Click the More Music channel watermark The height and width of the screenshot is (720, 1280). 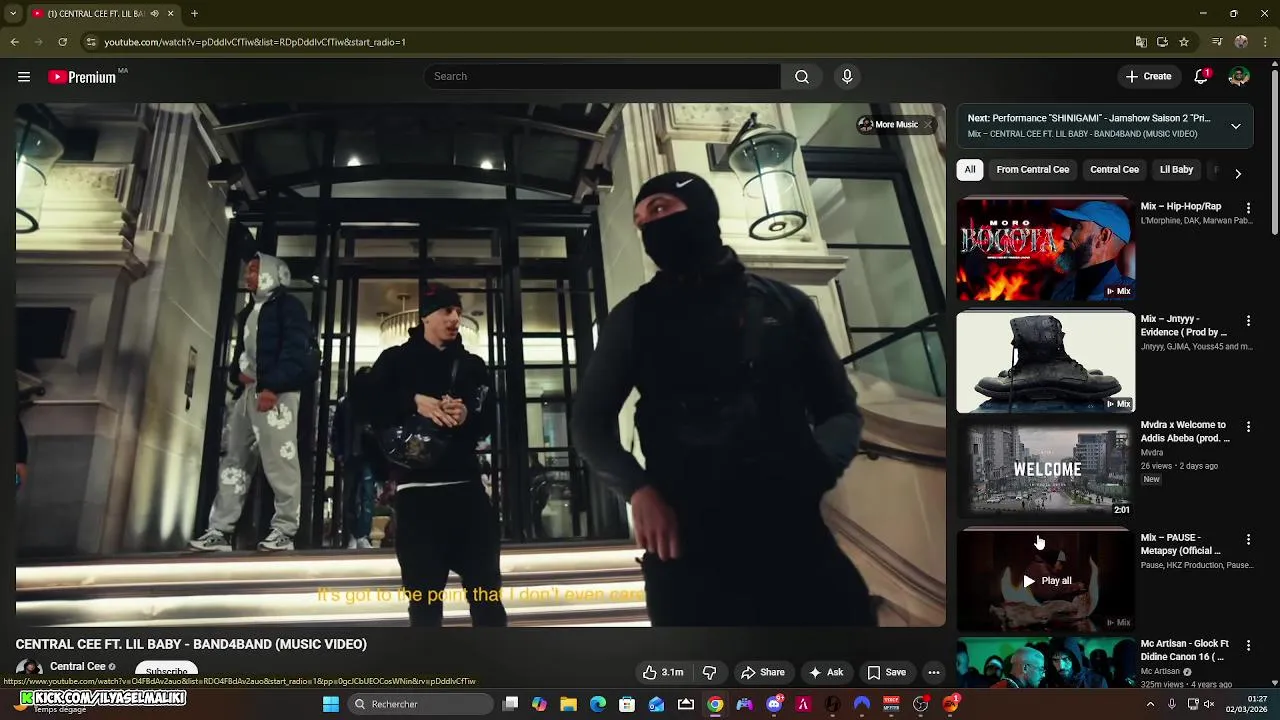point(888,125)
